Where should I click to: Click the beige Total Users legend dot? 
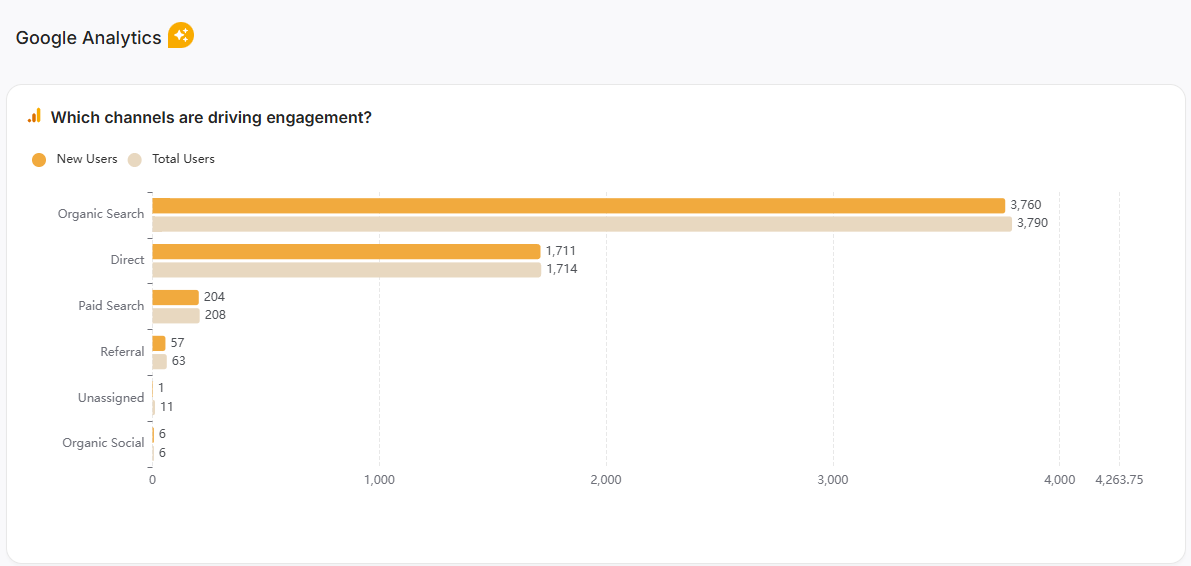click(135, 159)
